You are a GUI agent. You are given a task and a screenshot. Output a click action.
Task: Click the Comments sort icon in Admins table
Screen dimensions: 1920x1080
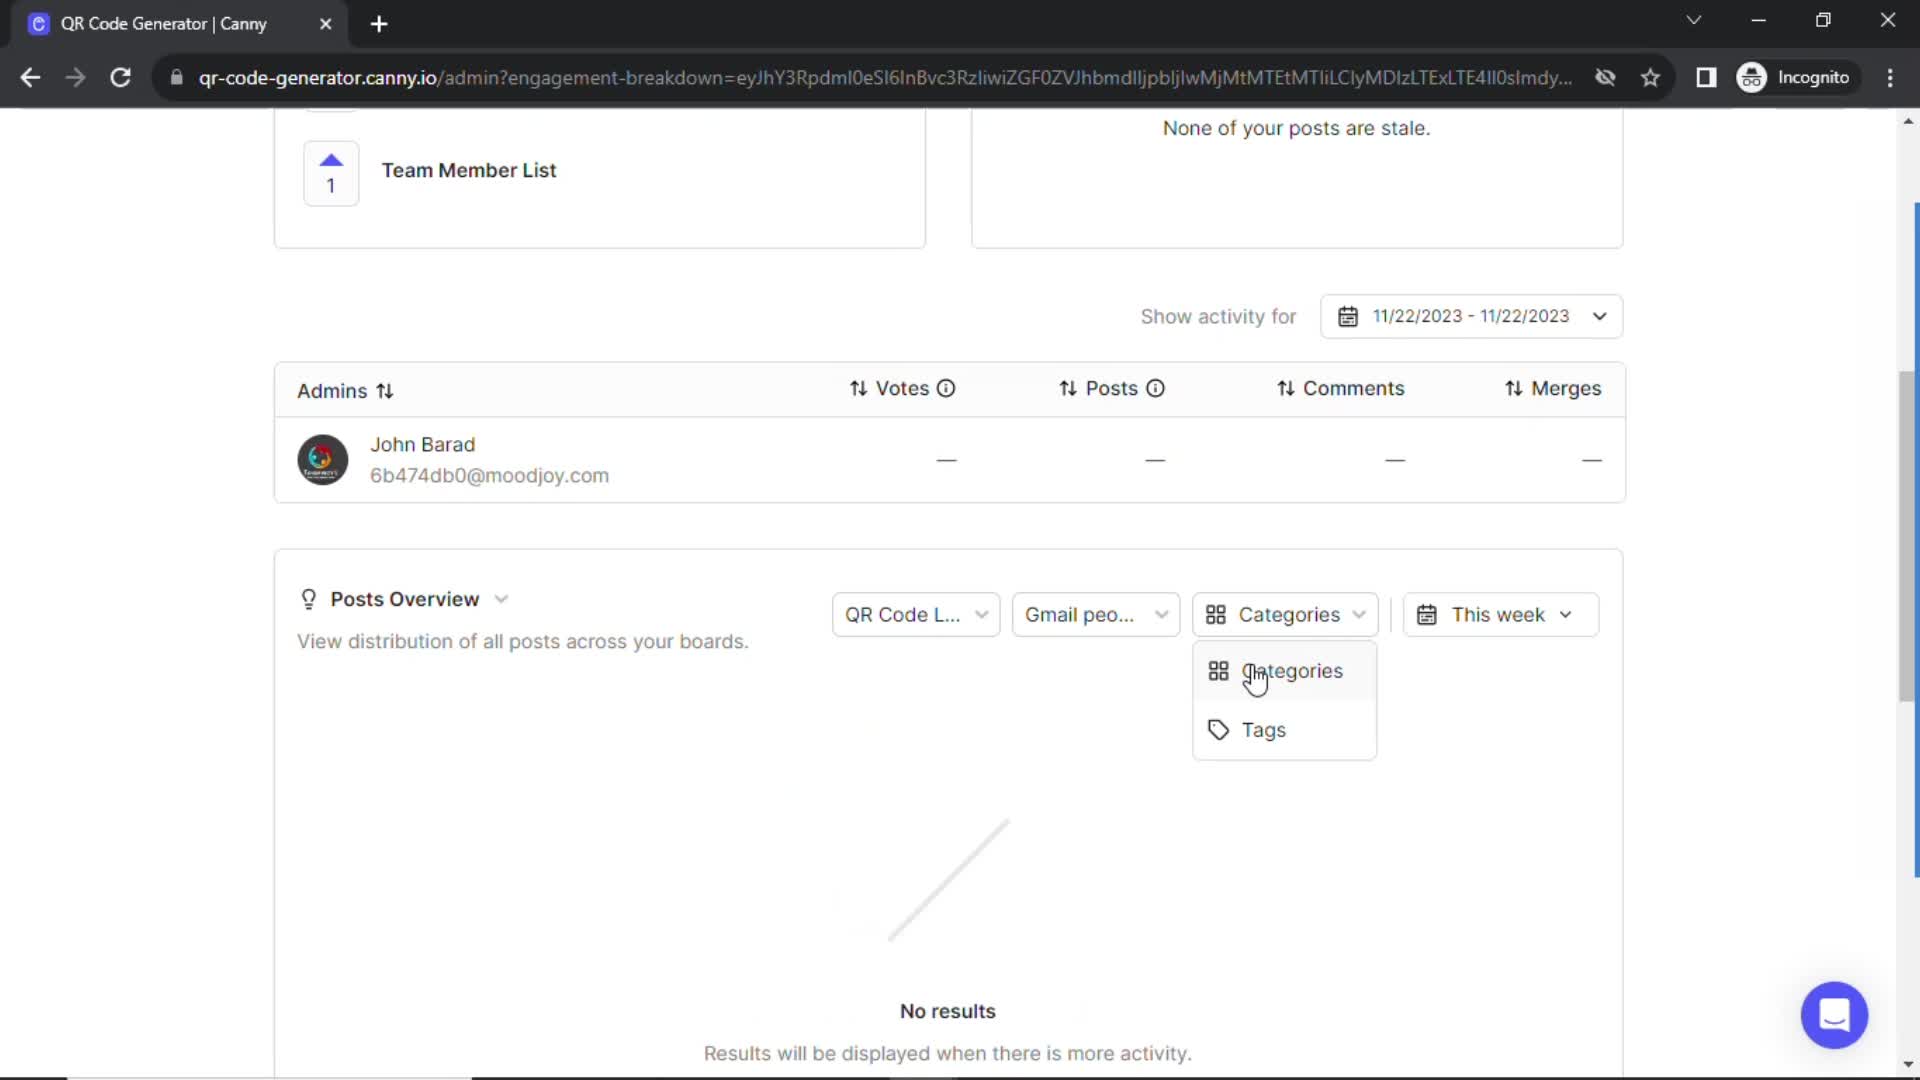pyautogui.click(x=1286, y=388)
